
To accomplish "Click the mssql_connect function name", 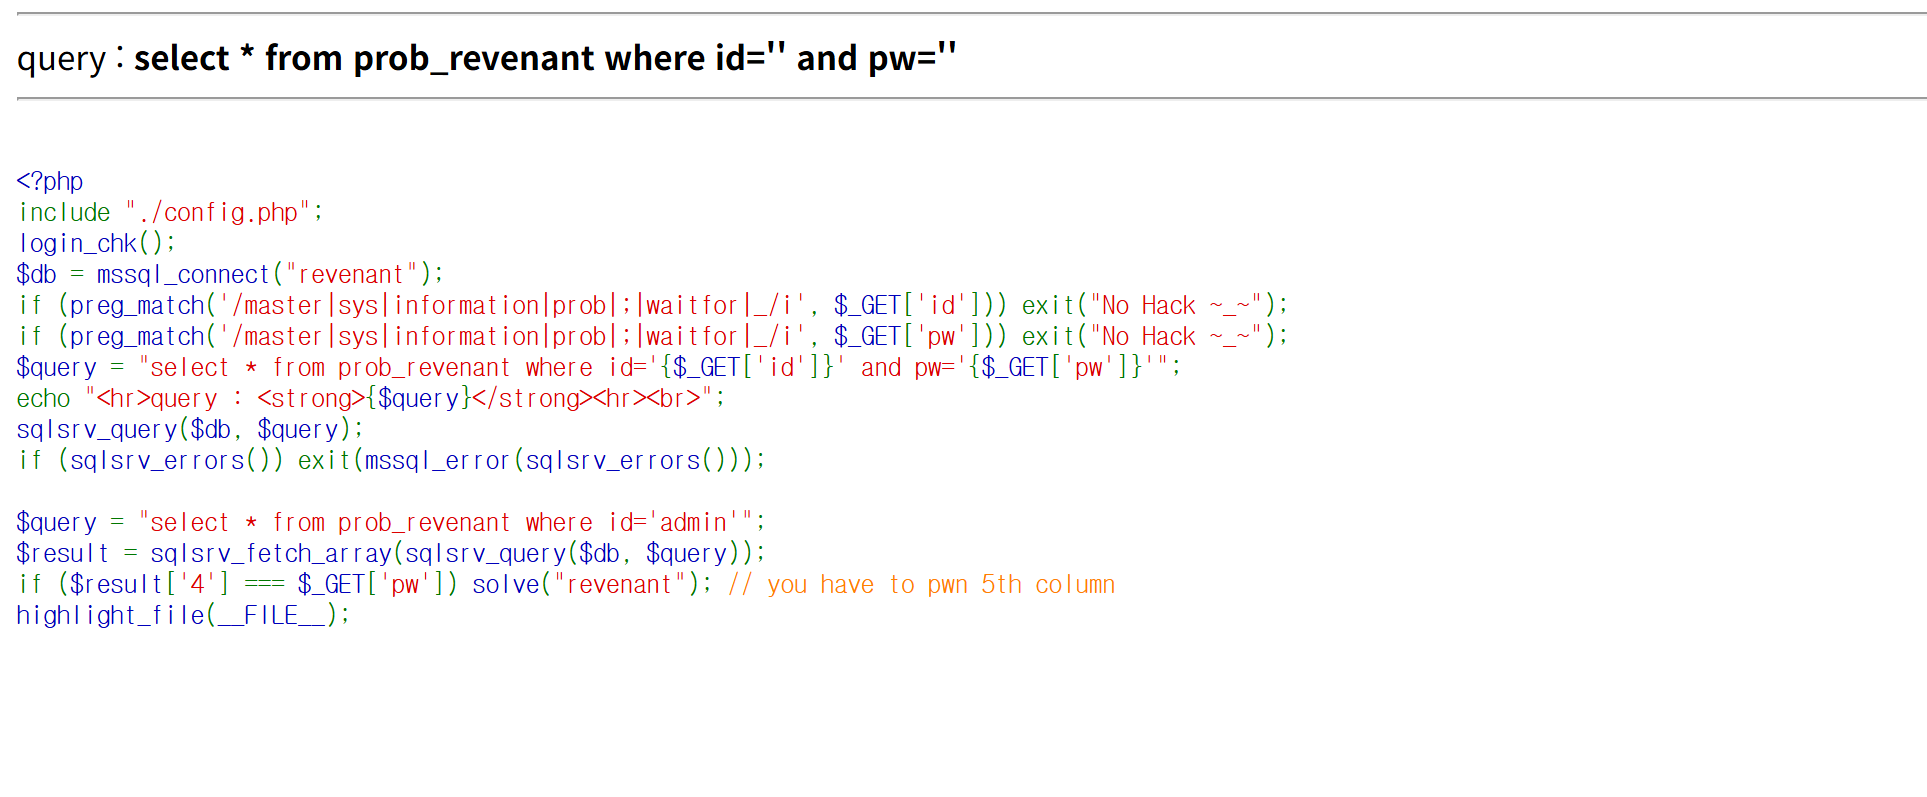I will (x=183, y=274).
